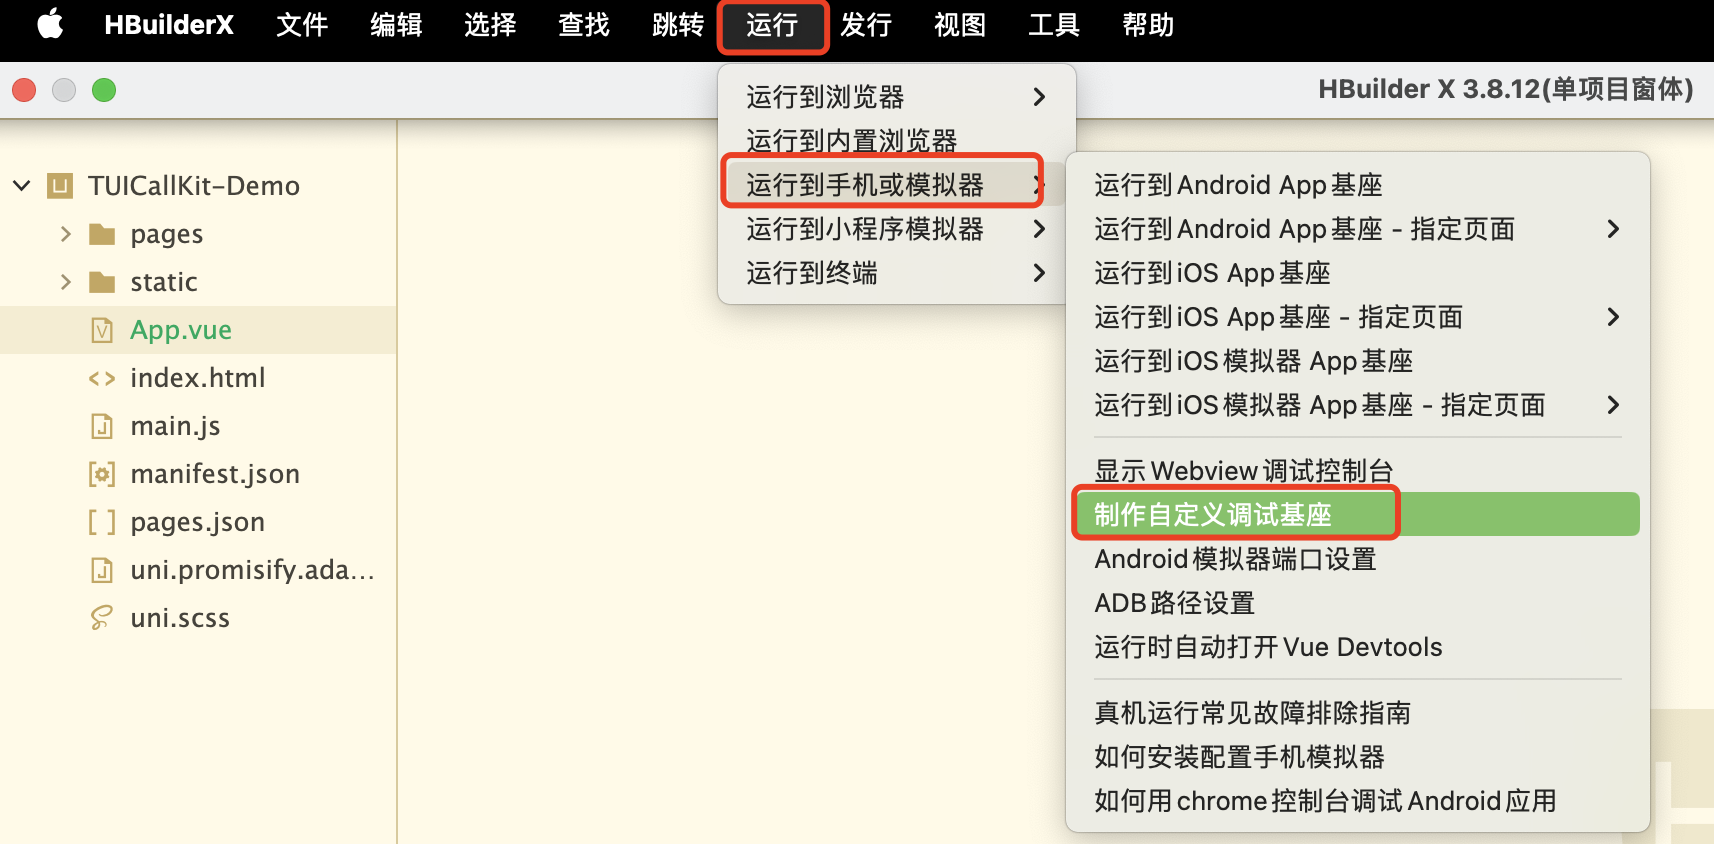Viewport: 1714px width, 844px height.
Task: Select 运行到内置浏览器 menu item
Action: tap(897, 141)
